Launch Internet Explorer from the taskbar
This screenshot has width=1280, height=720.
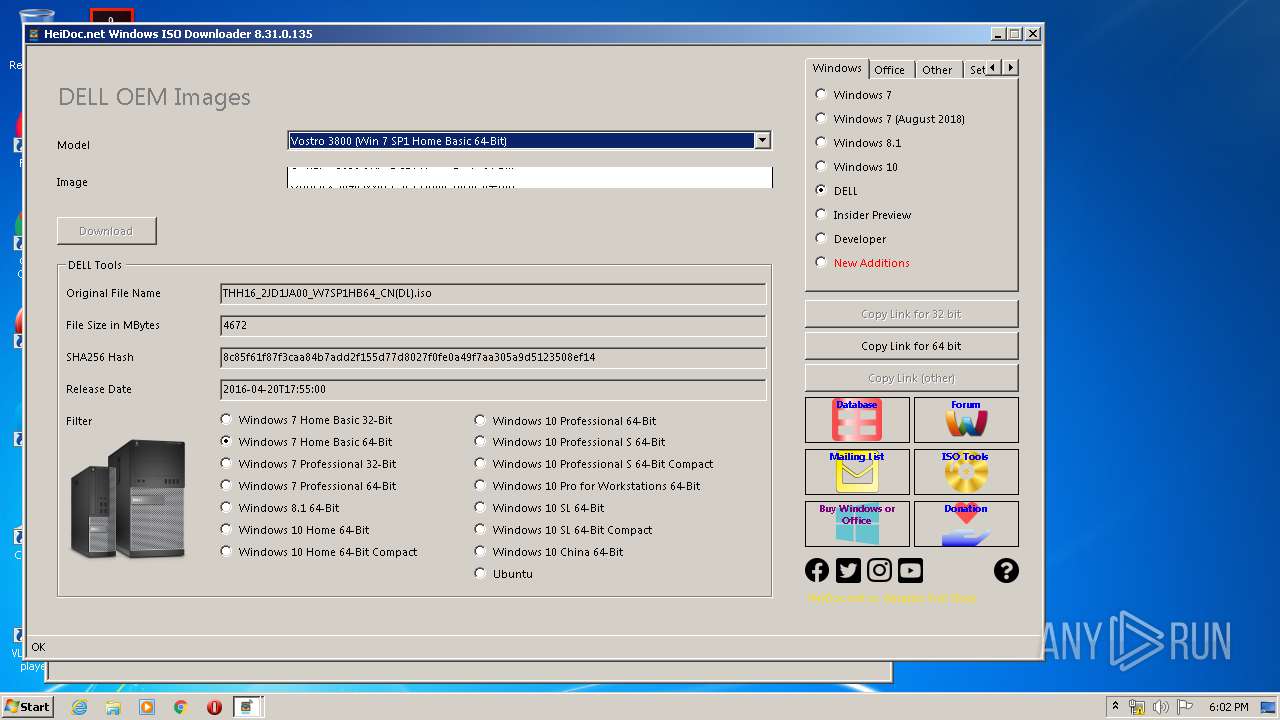[79, 707]
